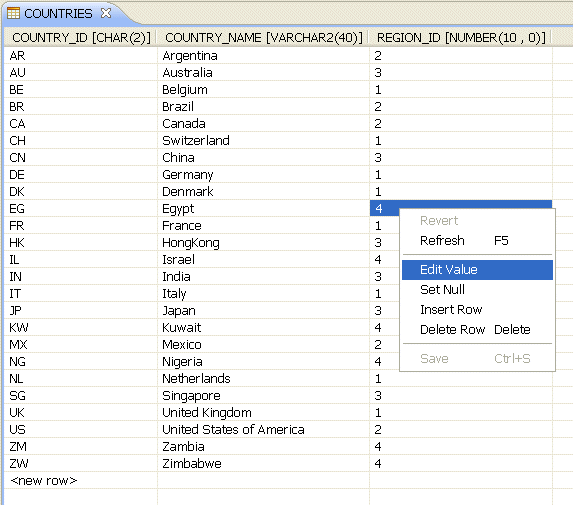Select the India name cell
573x505 pixels.
(263, 277)
